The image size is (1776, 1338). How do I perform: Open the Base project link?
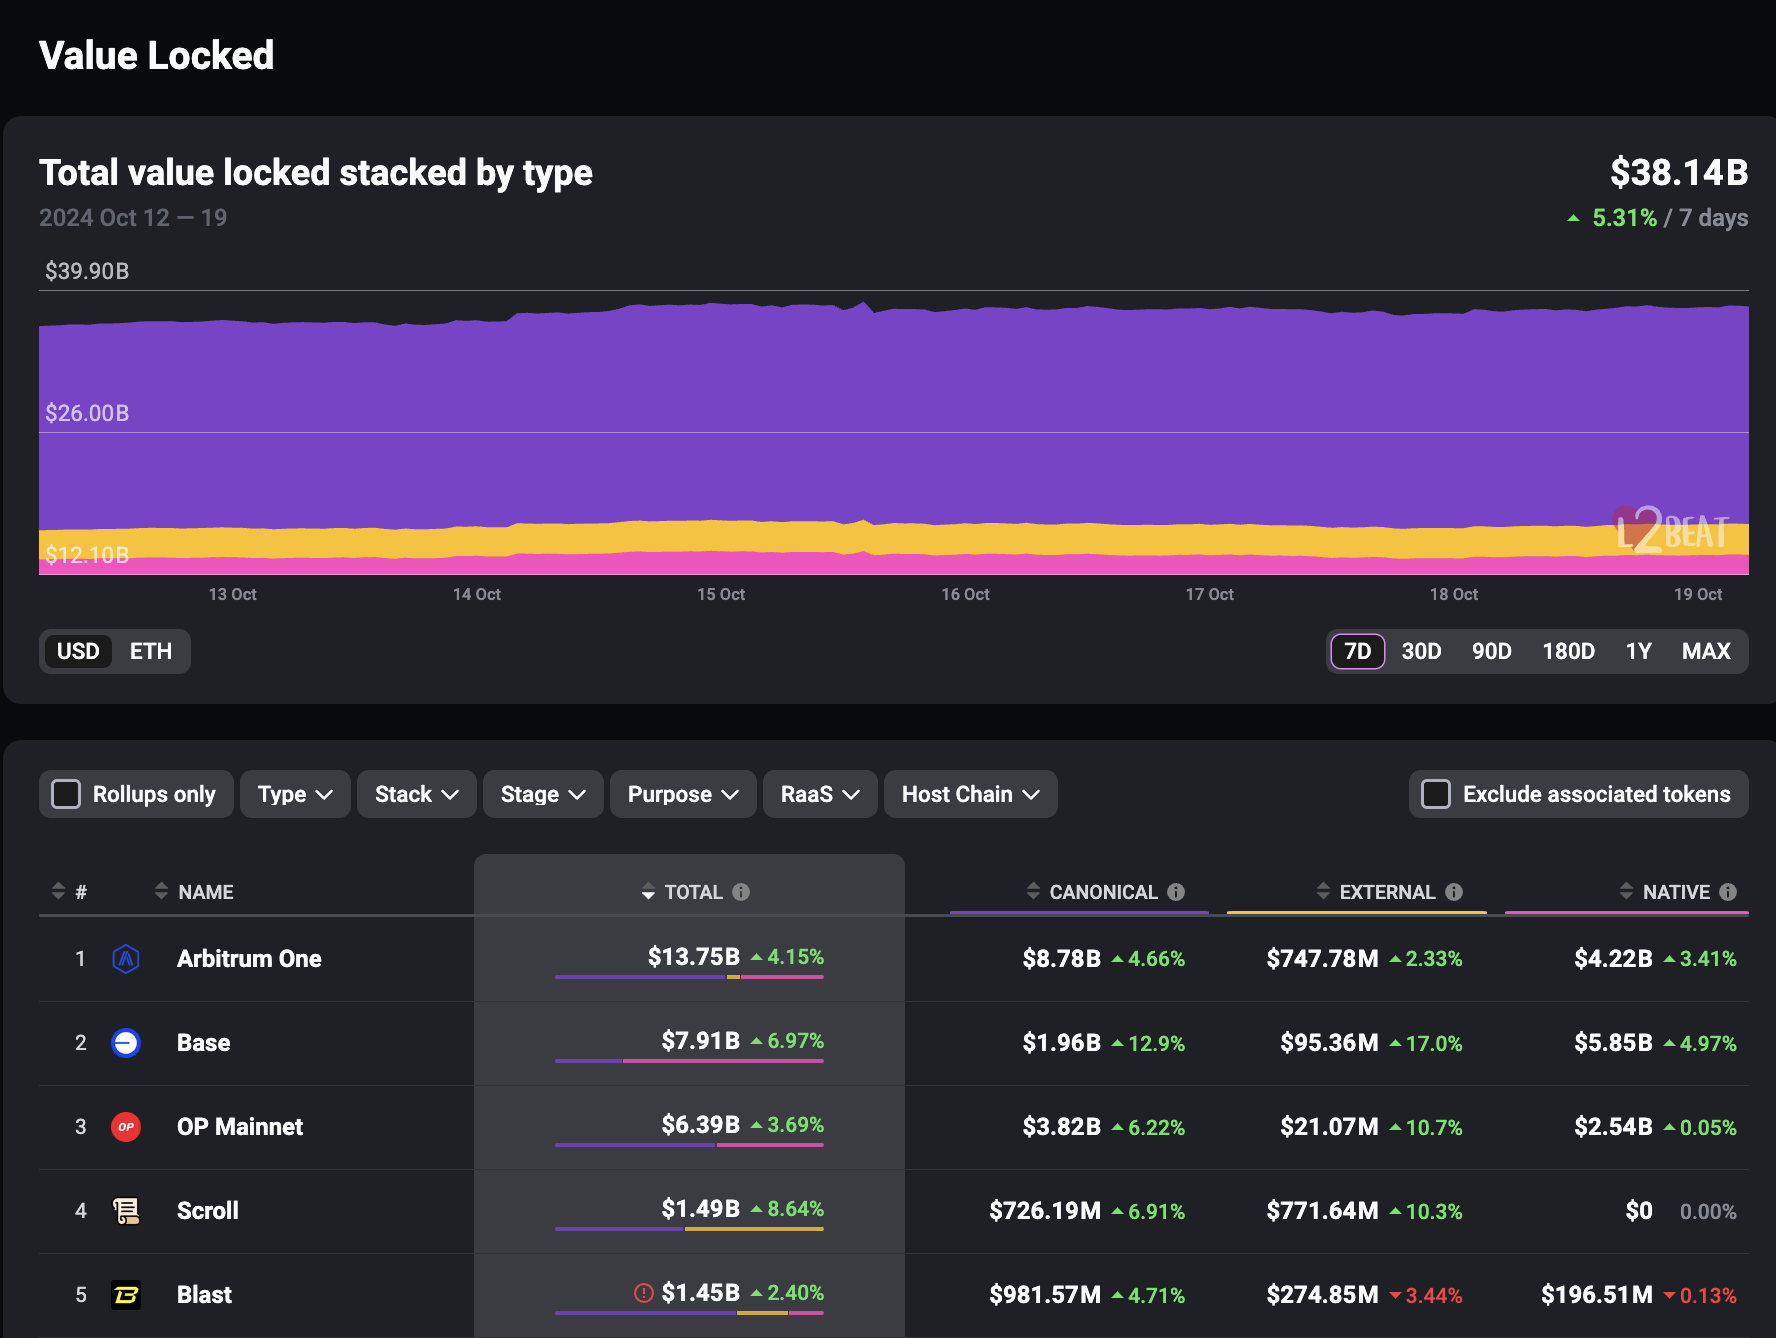click(x=203, y=1043)
